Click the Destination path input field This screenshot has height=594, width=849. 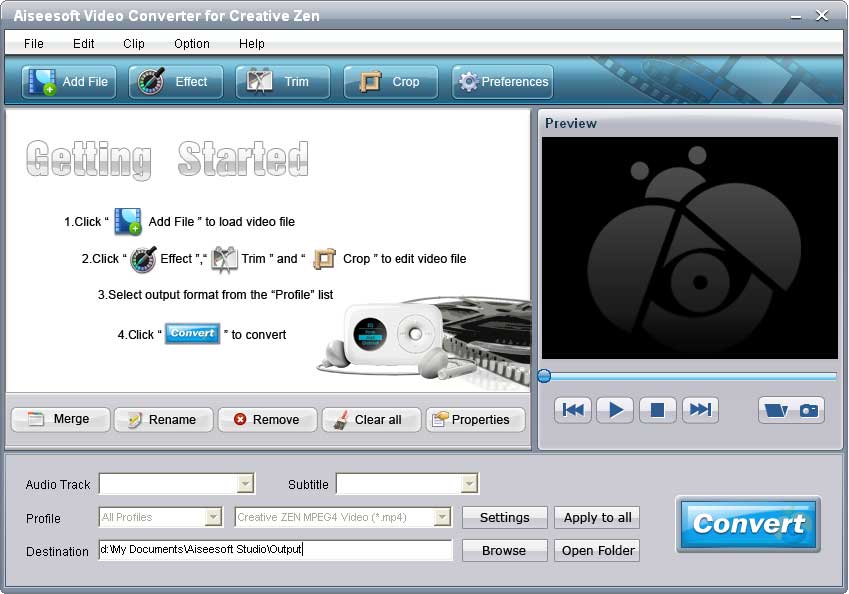[x=275, y=550]
